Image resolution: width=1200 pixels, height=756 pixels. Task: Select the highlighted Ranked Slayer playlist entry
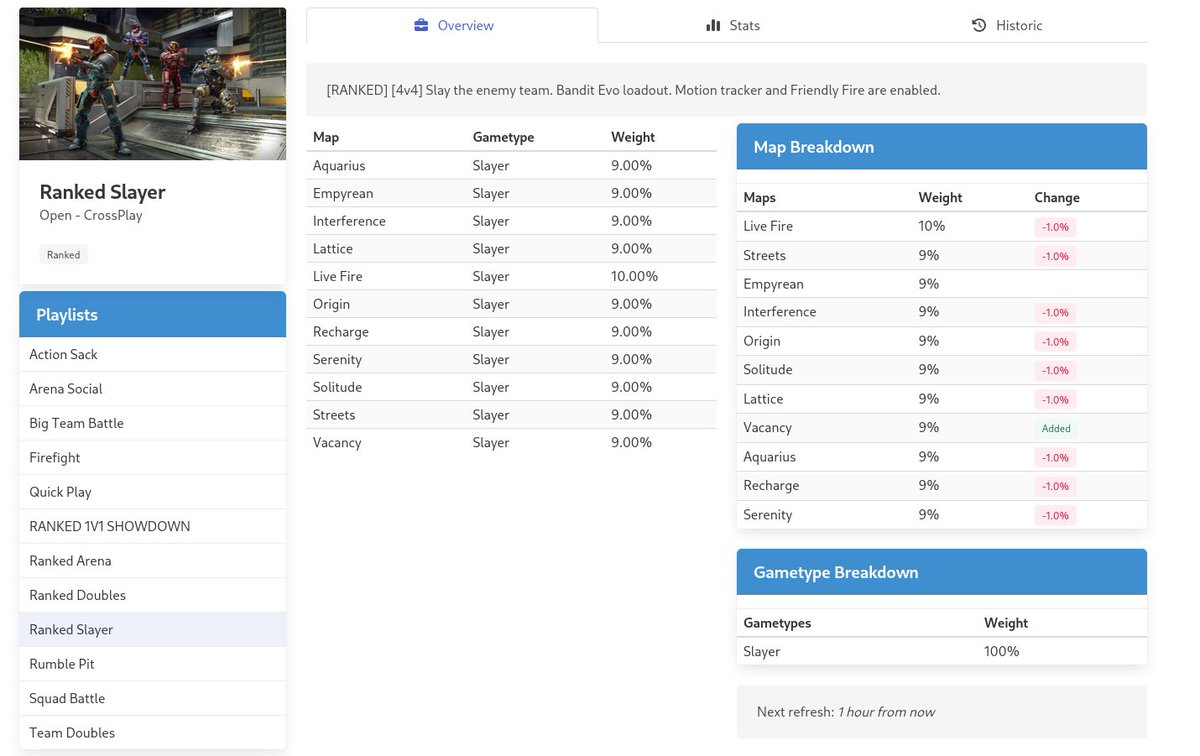click(x=152, y=629)
